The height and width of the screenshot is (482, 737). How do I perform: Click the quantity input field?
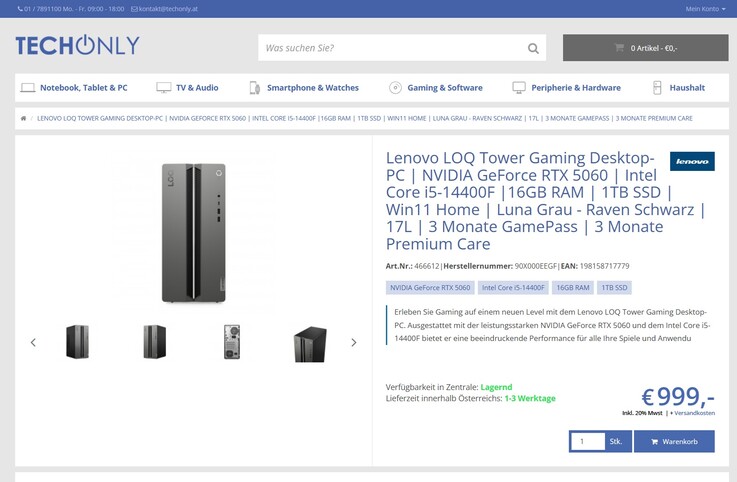588,442
